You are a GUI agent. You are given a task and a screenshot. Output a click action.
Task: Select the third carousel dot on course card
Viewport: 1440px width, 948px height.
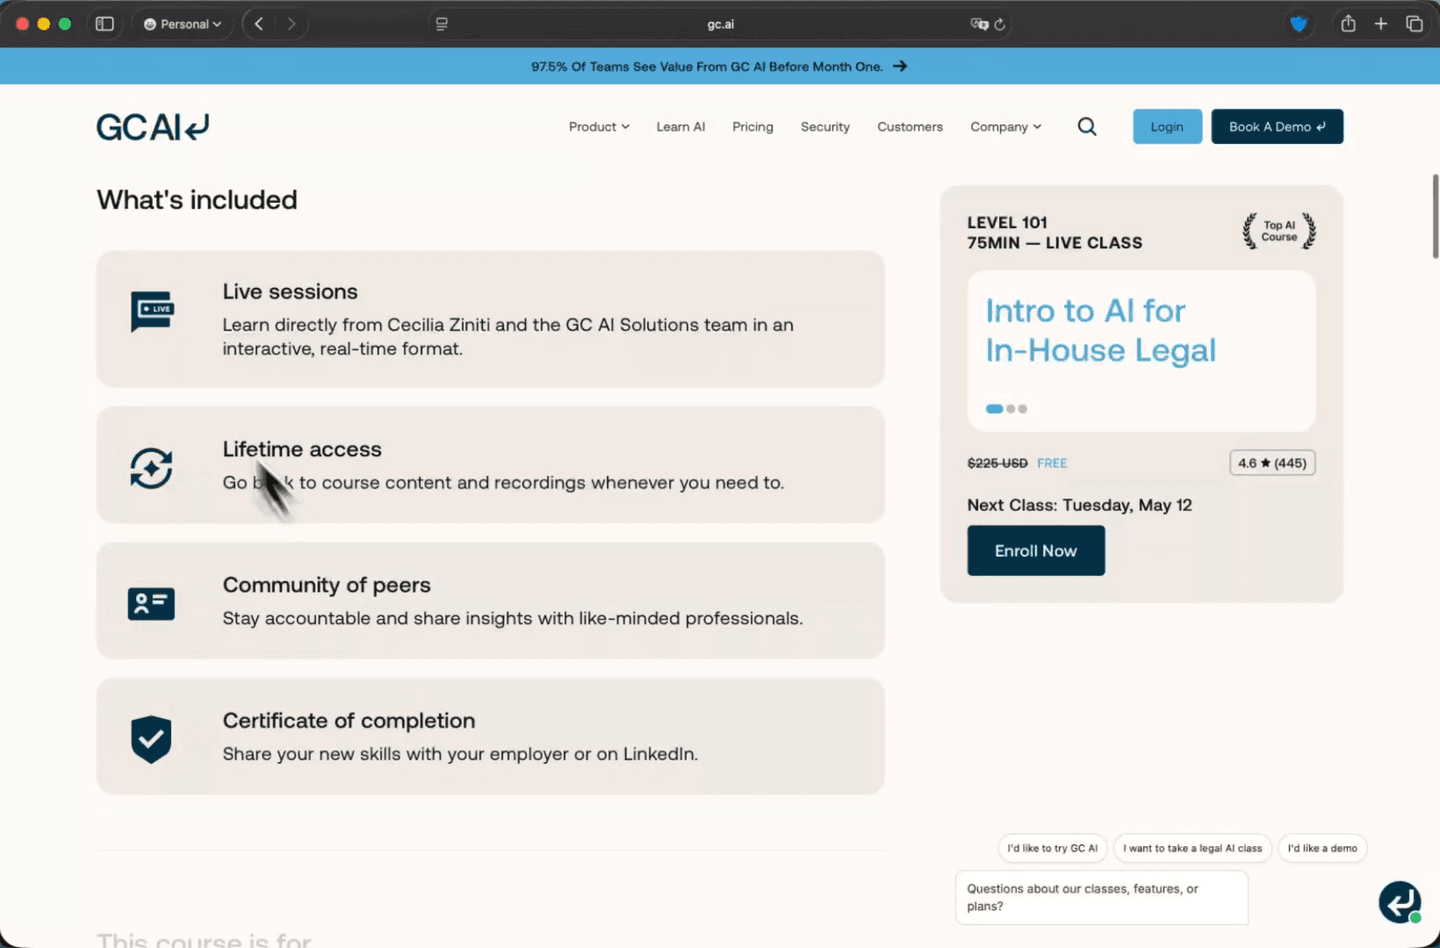[x=1022, y=409]
